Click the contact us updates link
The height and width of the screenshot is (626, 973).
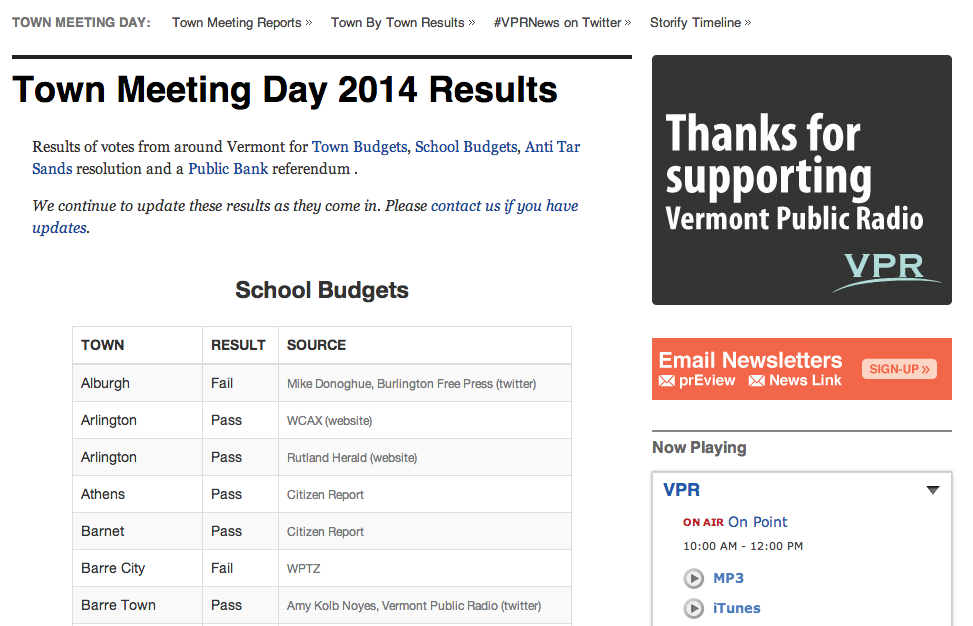click(x=504, y=206)
